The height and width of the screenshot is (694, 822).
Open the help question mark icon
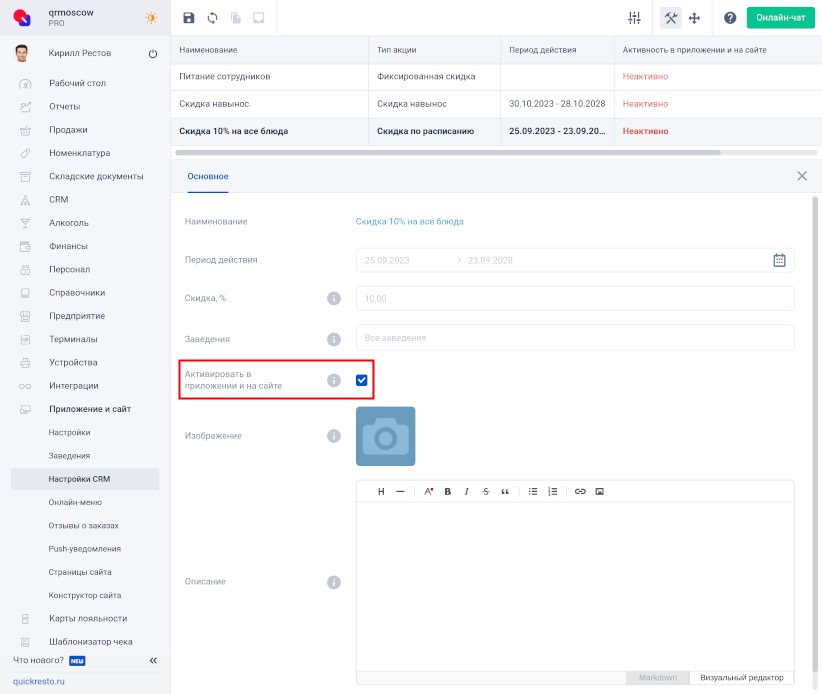point(730,18)
